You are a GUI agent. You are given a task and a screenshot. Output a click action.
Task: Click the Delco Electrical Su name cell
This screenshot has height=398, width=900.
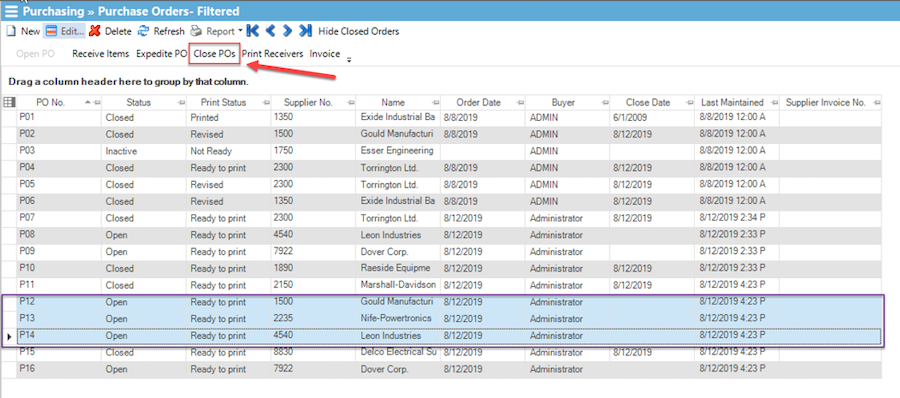[398, 352]
